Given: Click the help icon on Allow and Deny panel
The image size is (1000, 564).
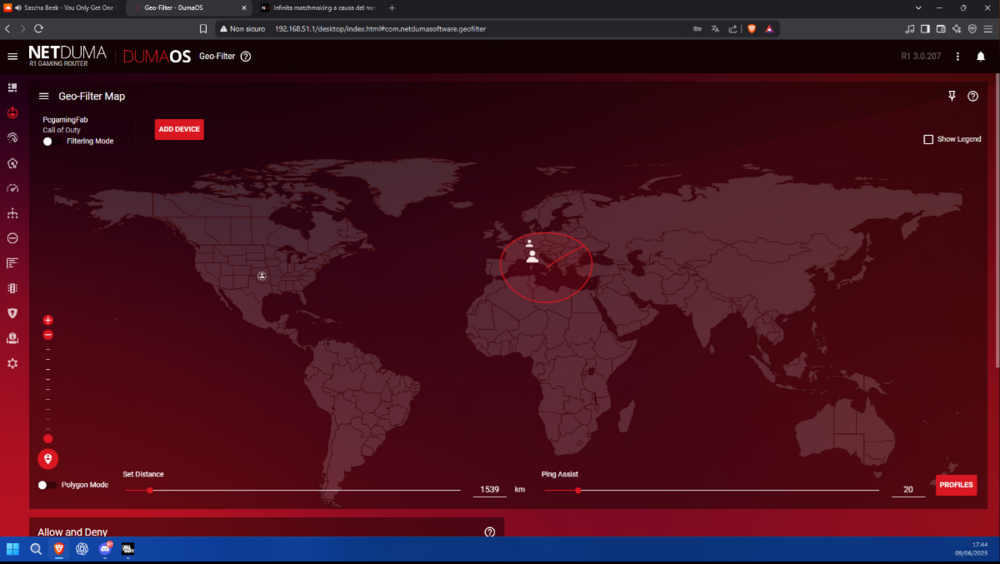Looking at the screenshot, I should tap(489, 532).
